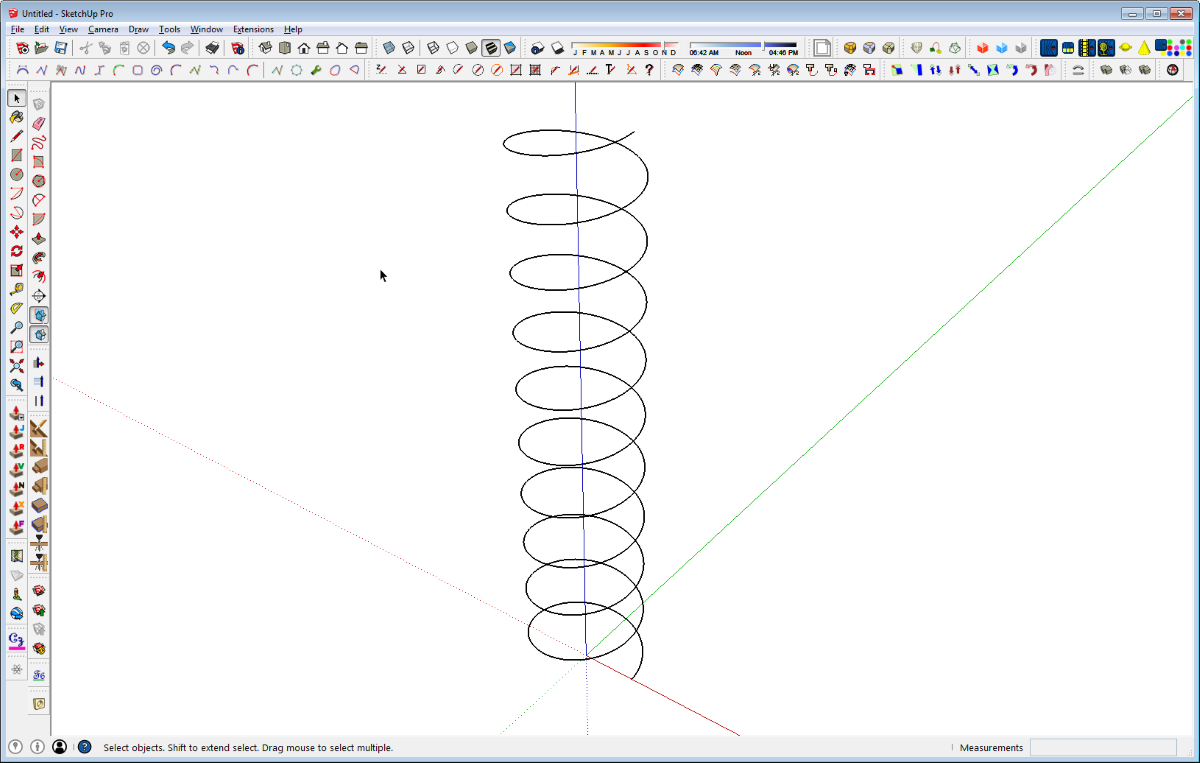Click the Save floppy disk icon
Screen dimensions: 1200x763
(x=61, y=48)
